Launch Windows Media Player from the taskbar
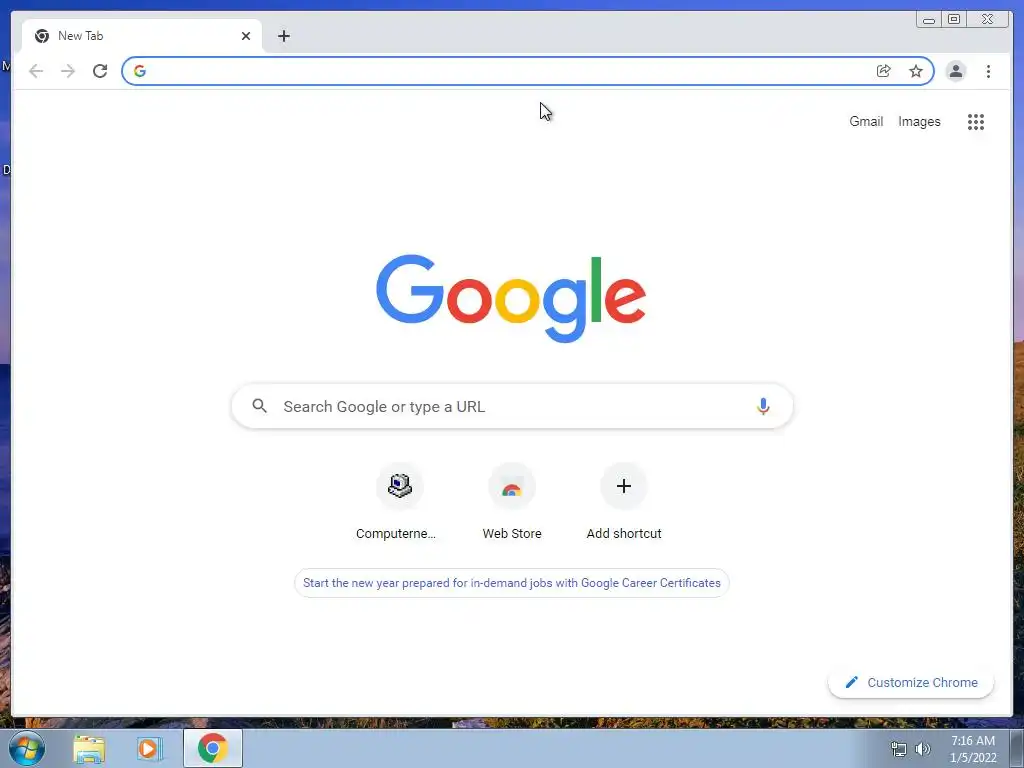Viewport: 1024px width, 768px height. point(149,748)
